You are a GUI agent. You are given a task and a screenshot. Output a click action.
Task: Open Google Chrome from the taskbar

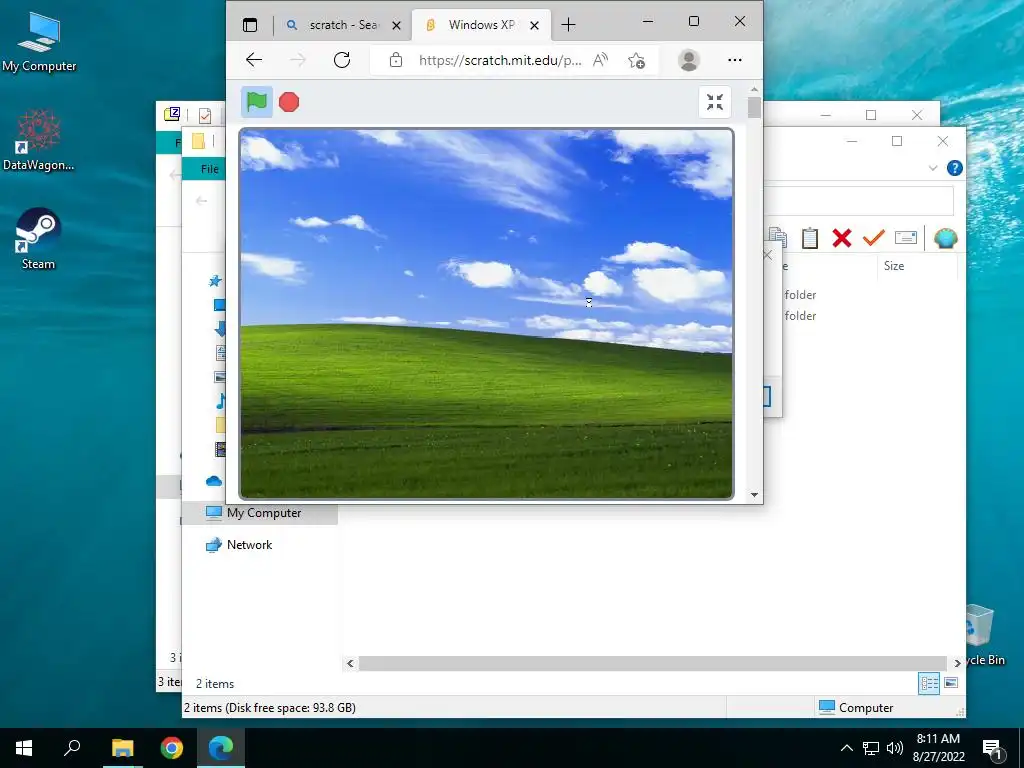coord(172,748)
